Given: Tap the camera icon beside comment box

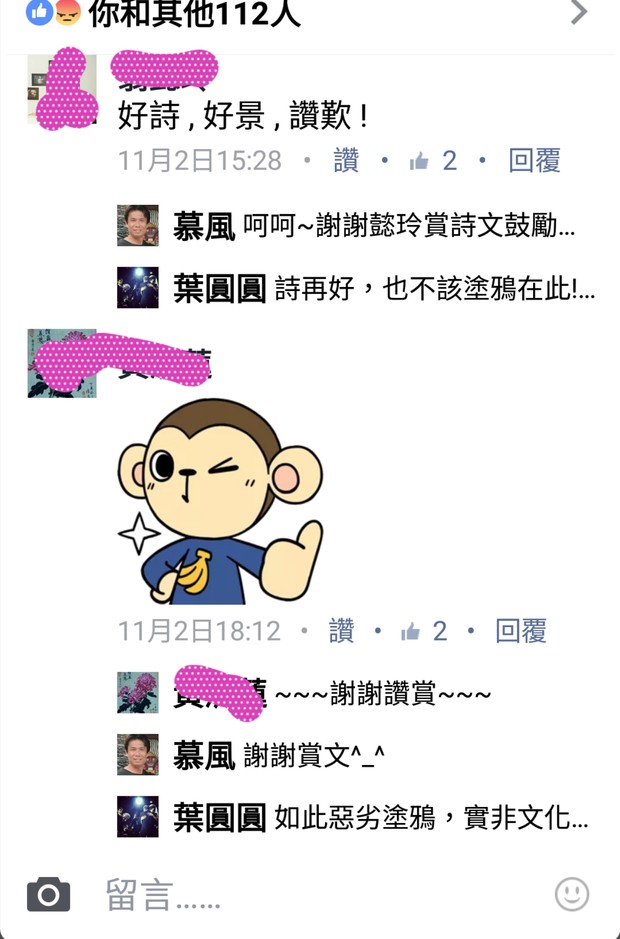Looking at the screenshot, I should 49,895.
